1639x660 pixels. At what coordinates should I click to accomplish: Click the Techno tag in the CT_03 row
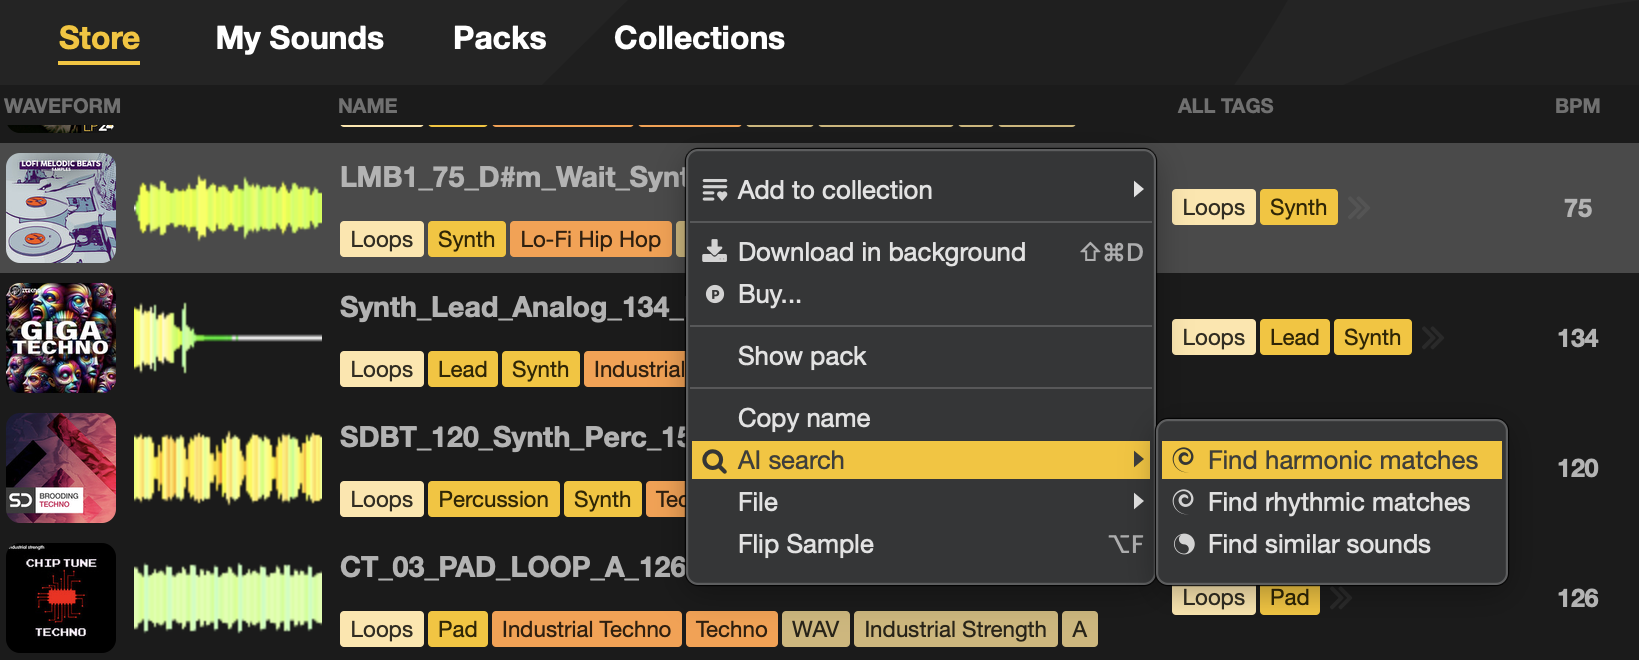coord(731,629)
